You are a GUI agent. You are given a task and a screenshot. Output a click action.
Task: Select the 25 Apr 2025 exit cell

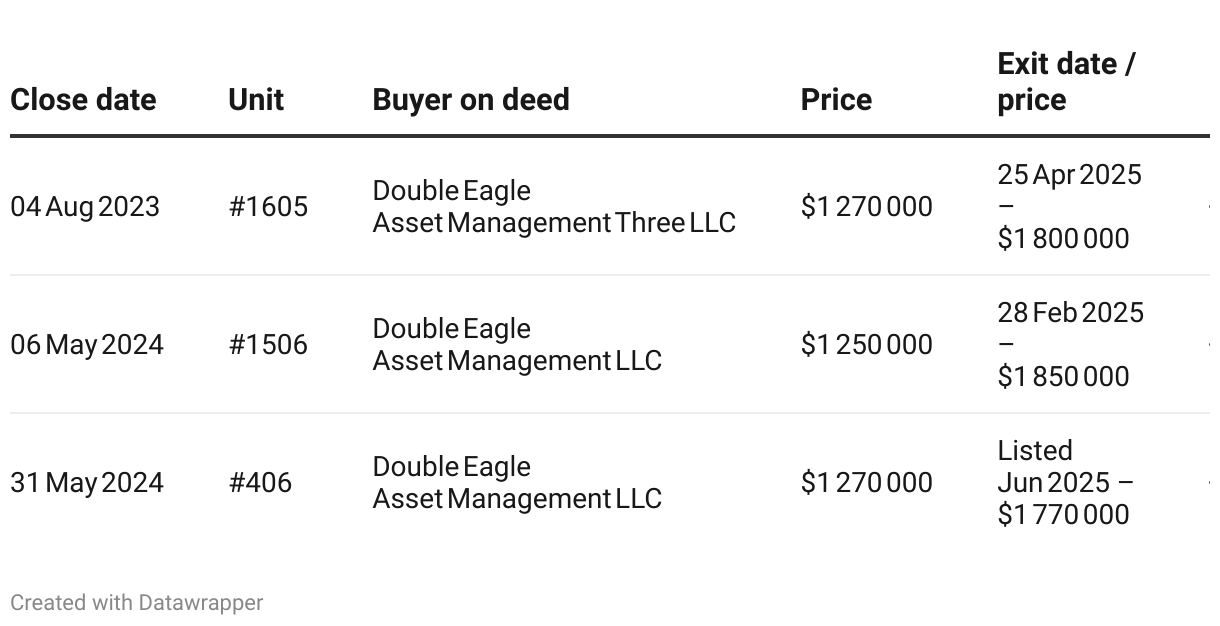coord(1069,207)
